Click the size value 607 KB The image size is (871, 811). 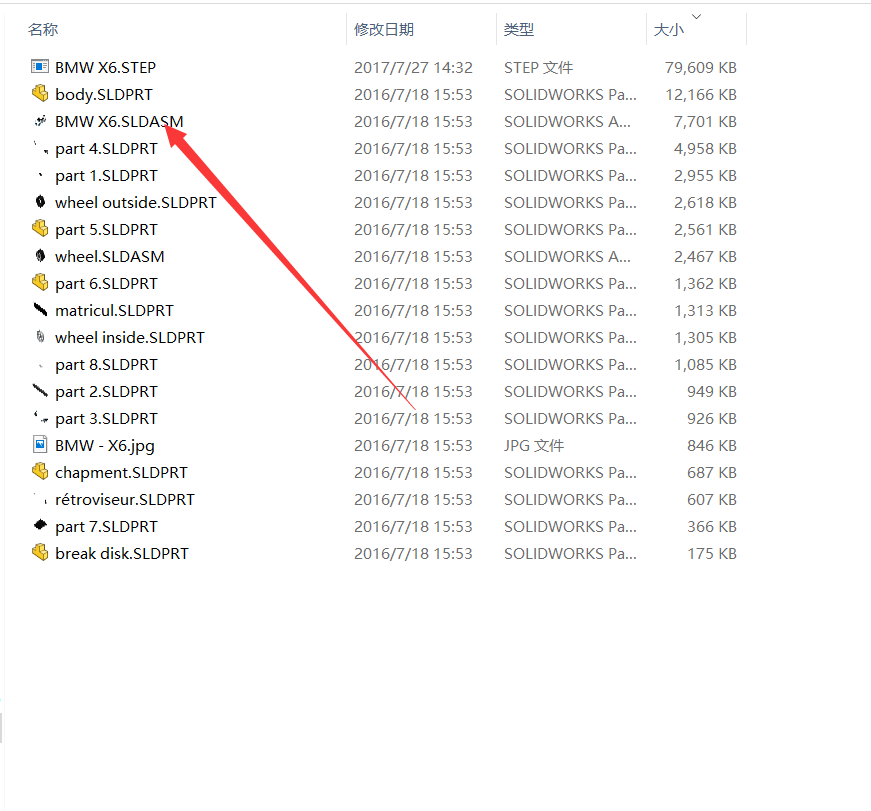712,500
